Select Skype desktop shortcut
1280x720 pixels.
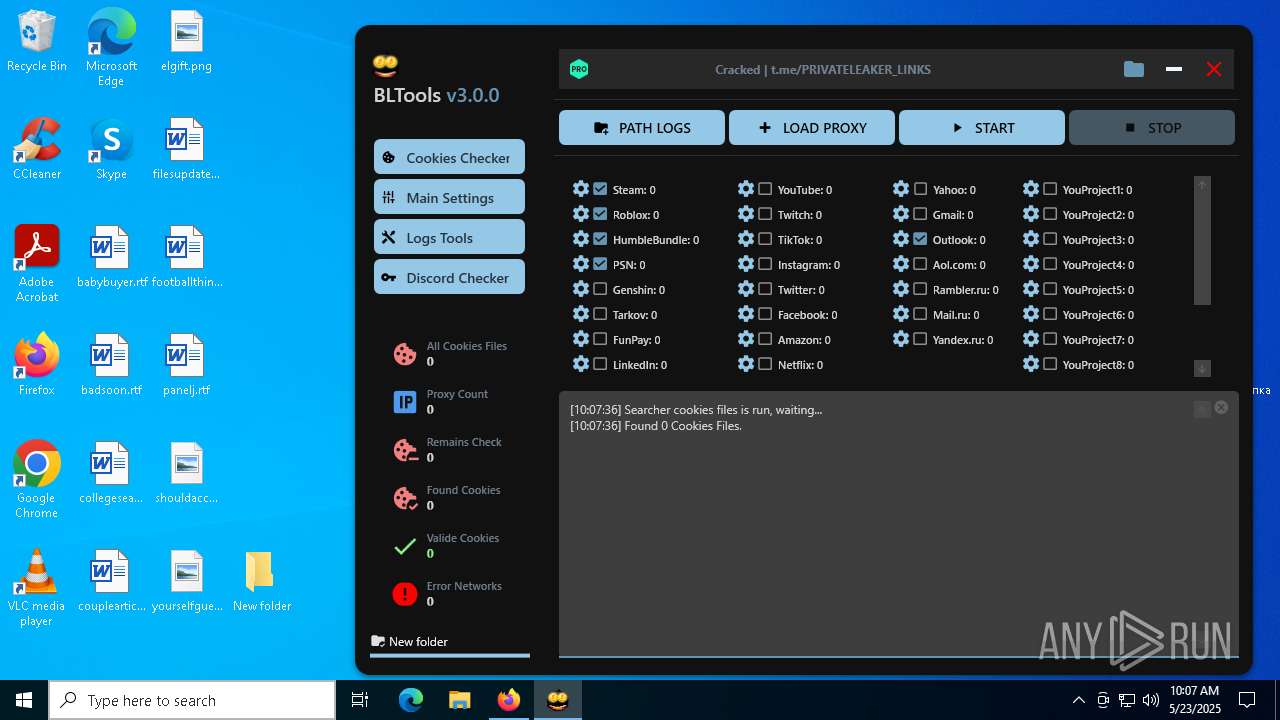111,149
